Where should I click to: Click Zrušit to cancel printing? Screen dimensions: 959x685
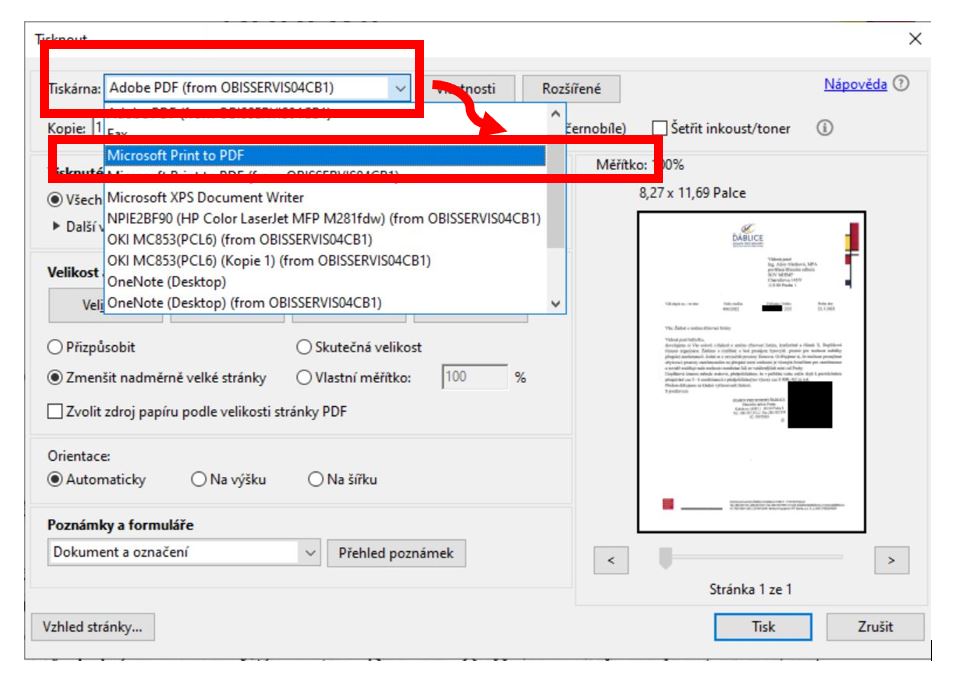(x=875, y=627)
